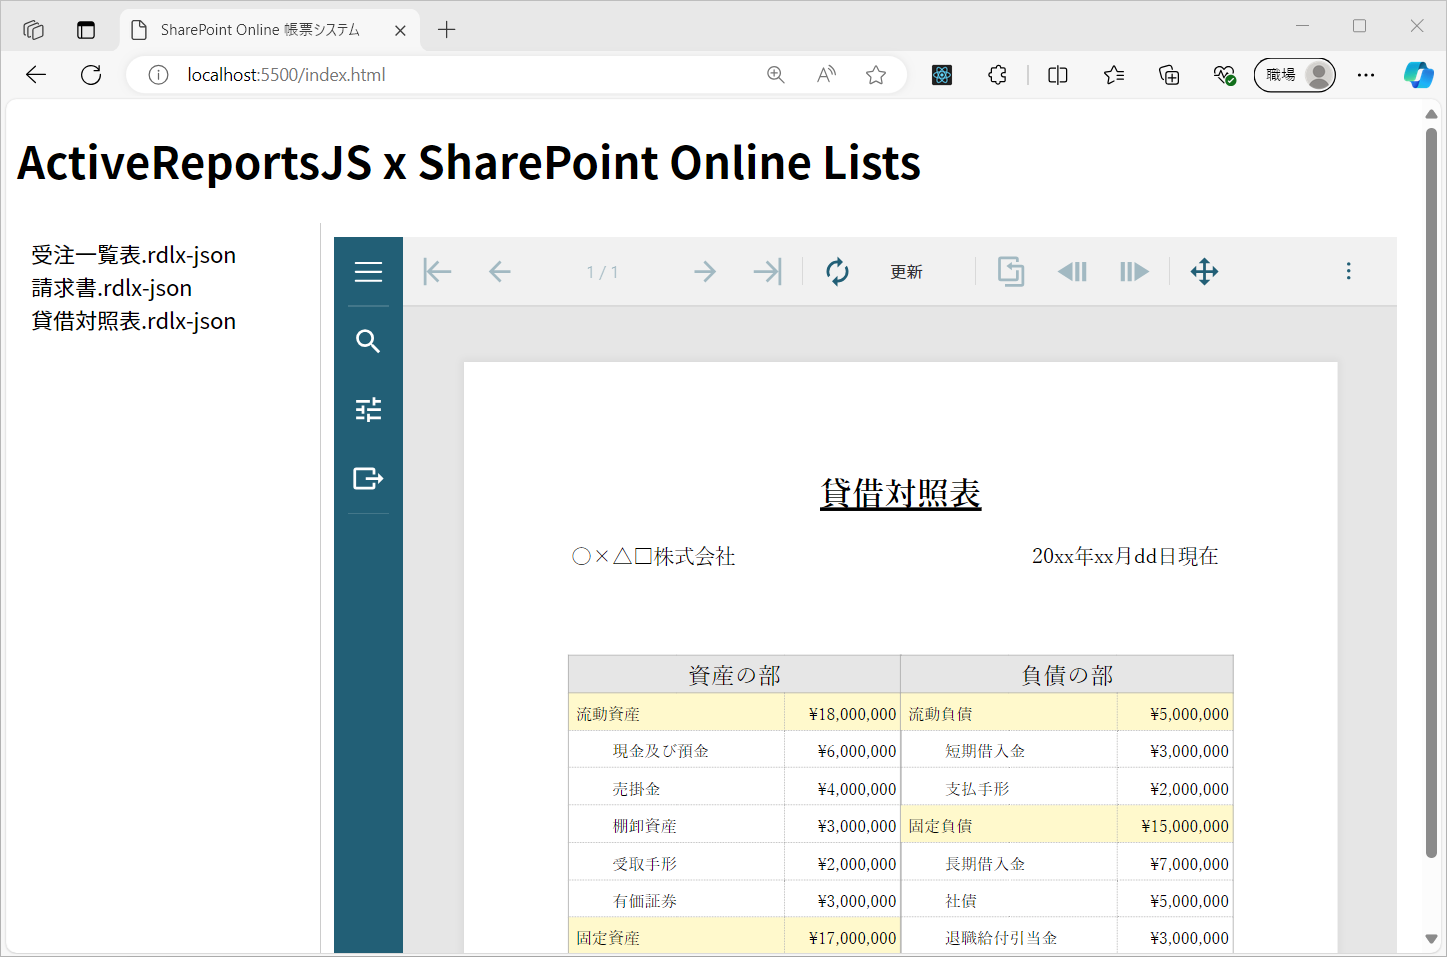Click the 流動資産 row label

click(608, 714)
